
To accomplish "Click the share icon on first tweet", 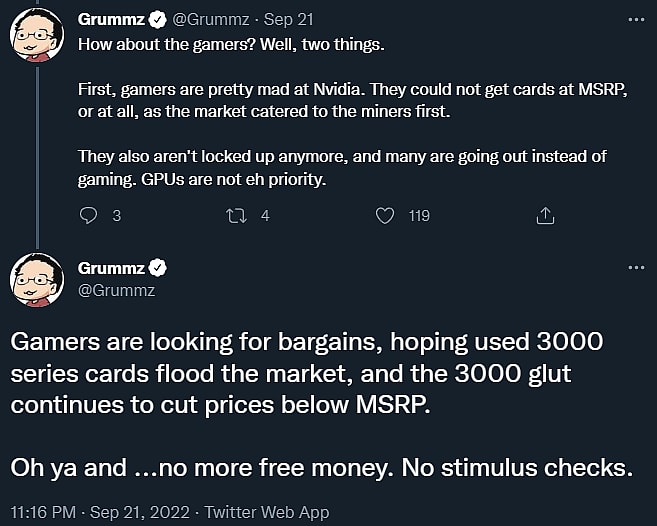I will 545,215.
